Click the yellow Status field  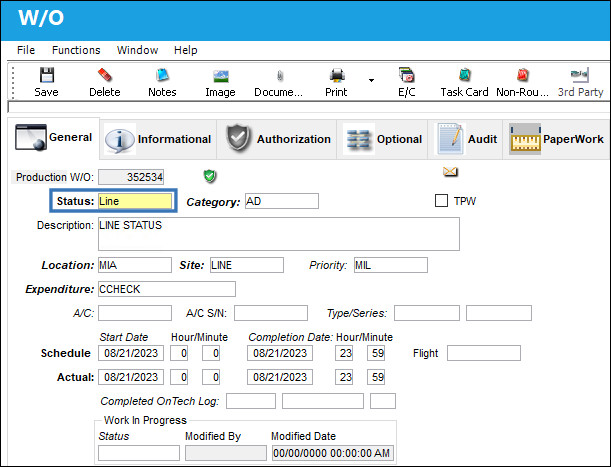tap(135, 201)
